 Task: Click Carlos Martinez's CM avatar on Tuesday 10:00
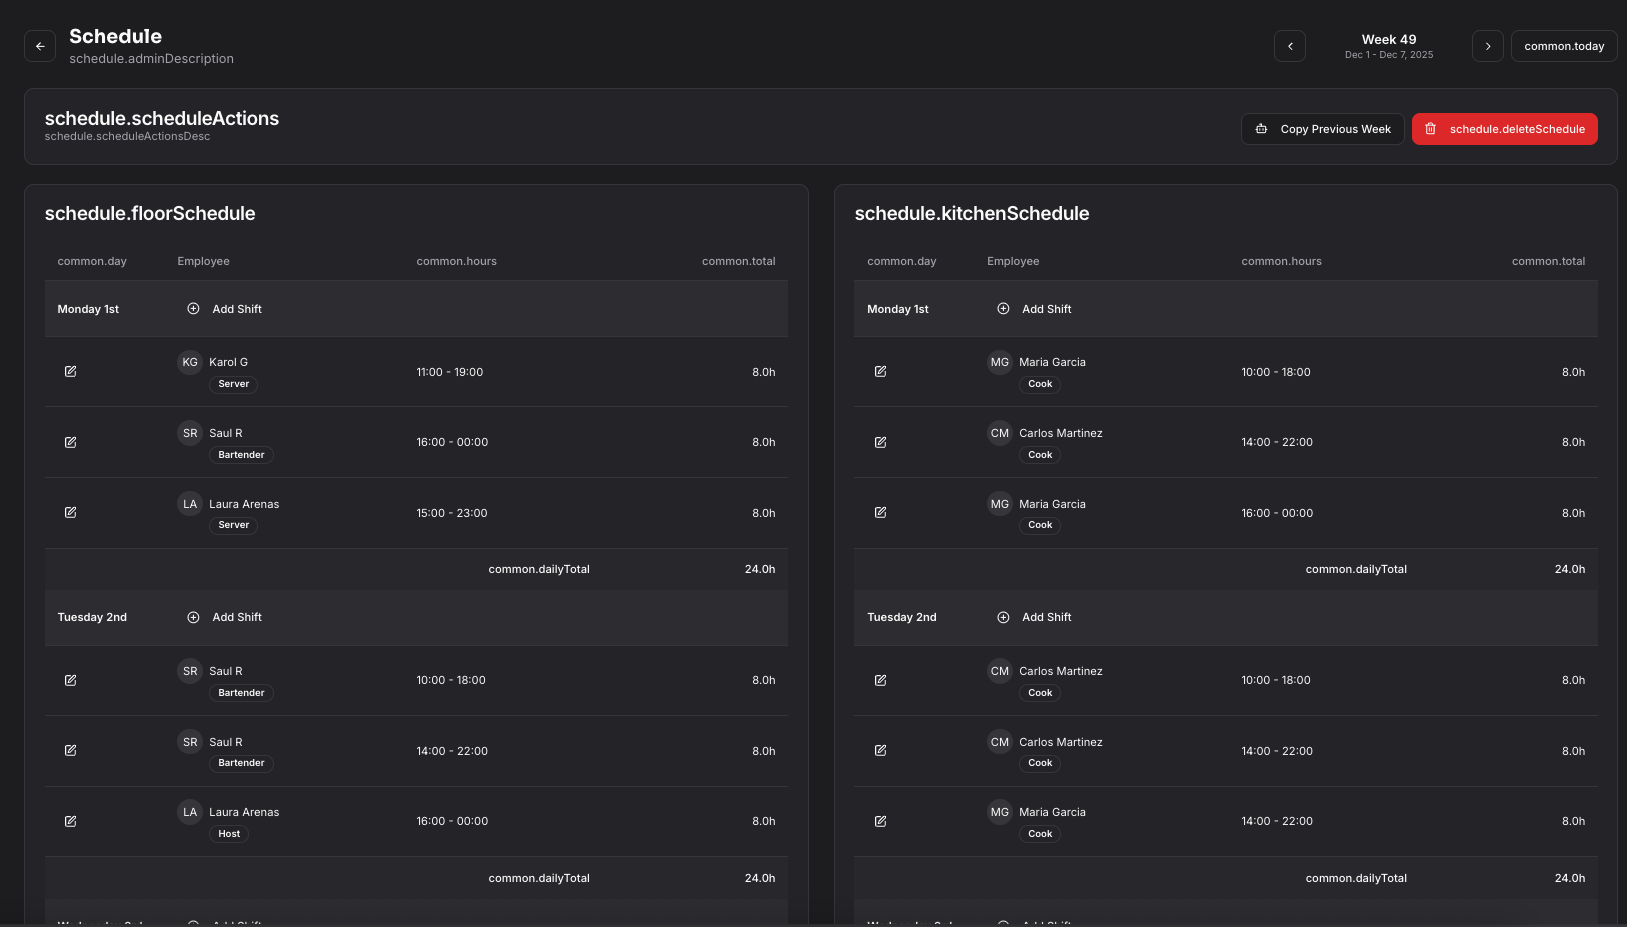[999, 671]
